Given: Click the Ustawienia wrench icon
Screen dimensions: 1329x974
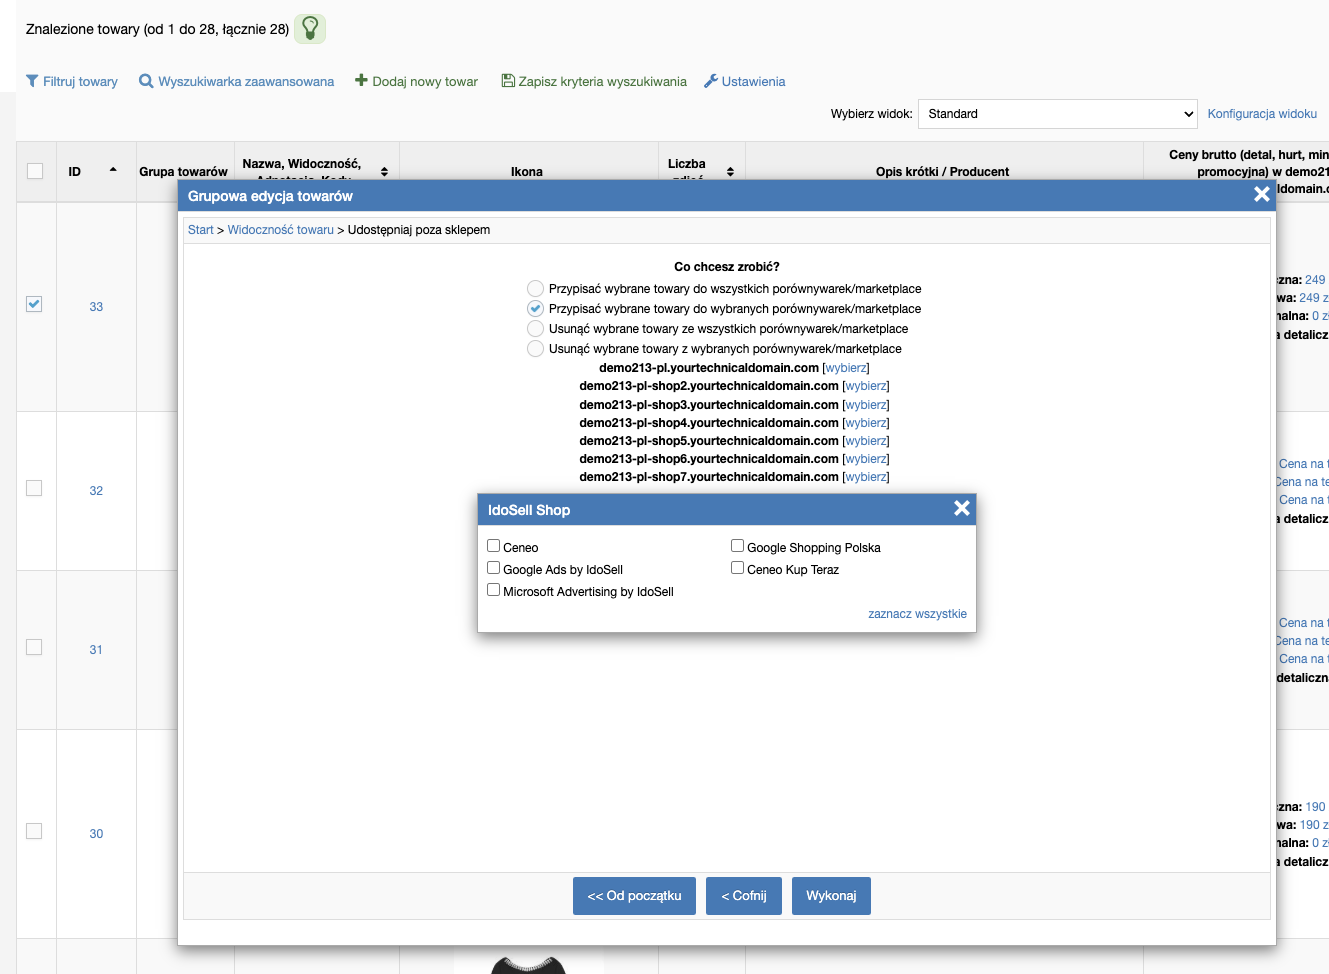Looking at the screenshot, I should coord(711,81).
